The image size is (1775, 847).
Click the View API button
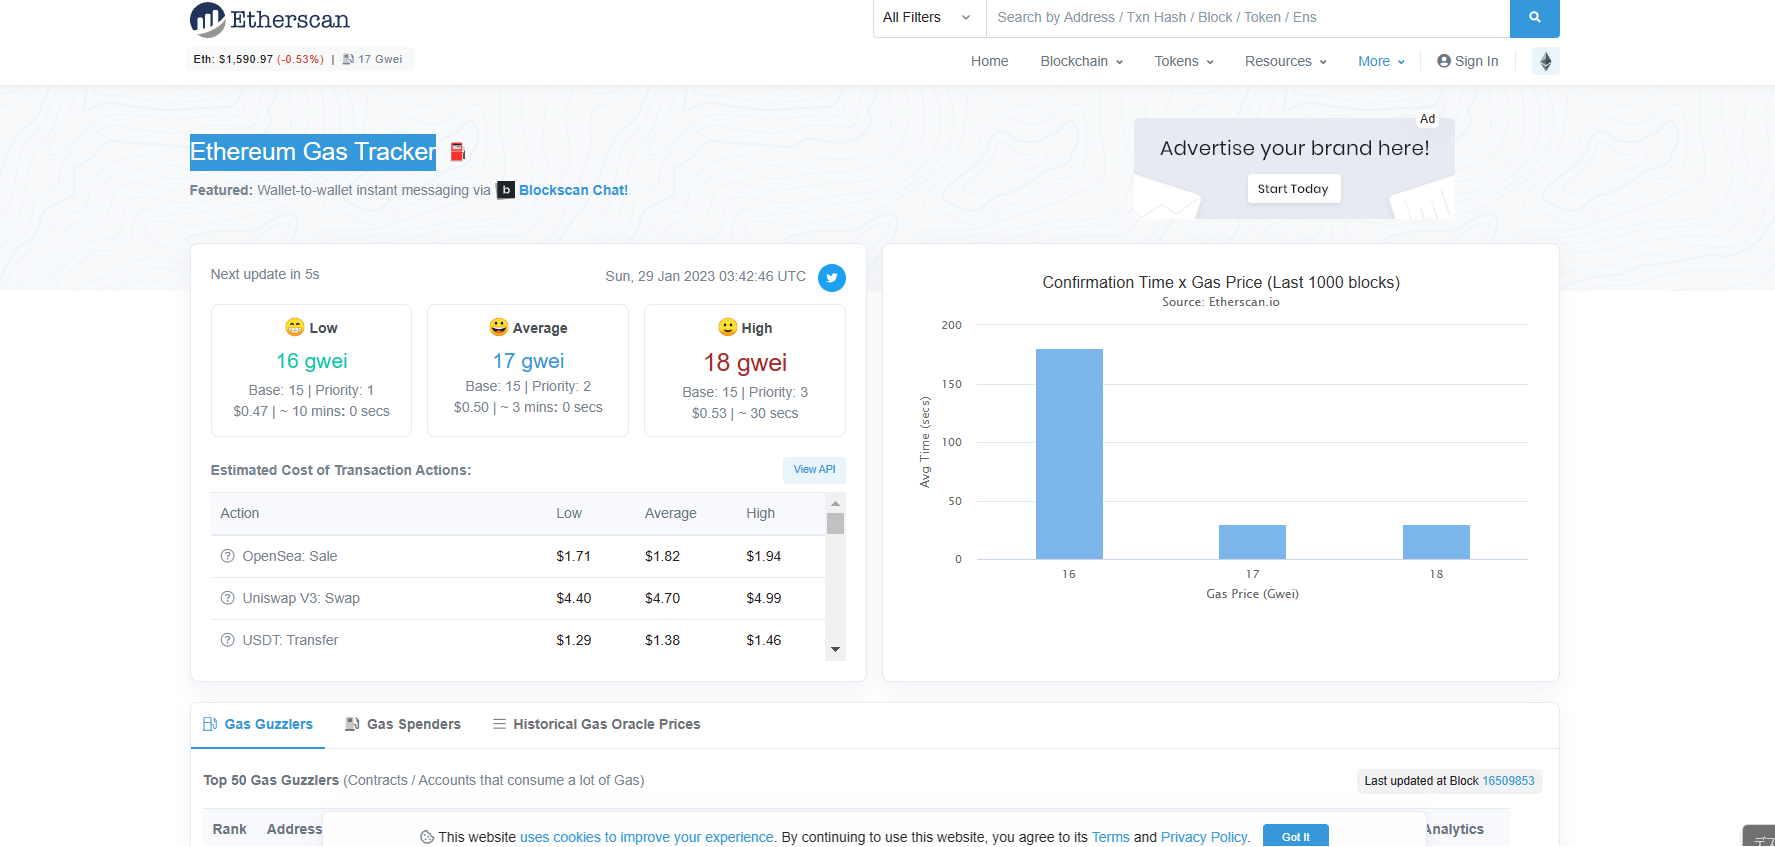[814, 469]
